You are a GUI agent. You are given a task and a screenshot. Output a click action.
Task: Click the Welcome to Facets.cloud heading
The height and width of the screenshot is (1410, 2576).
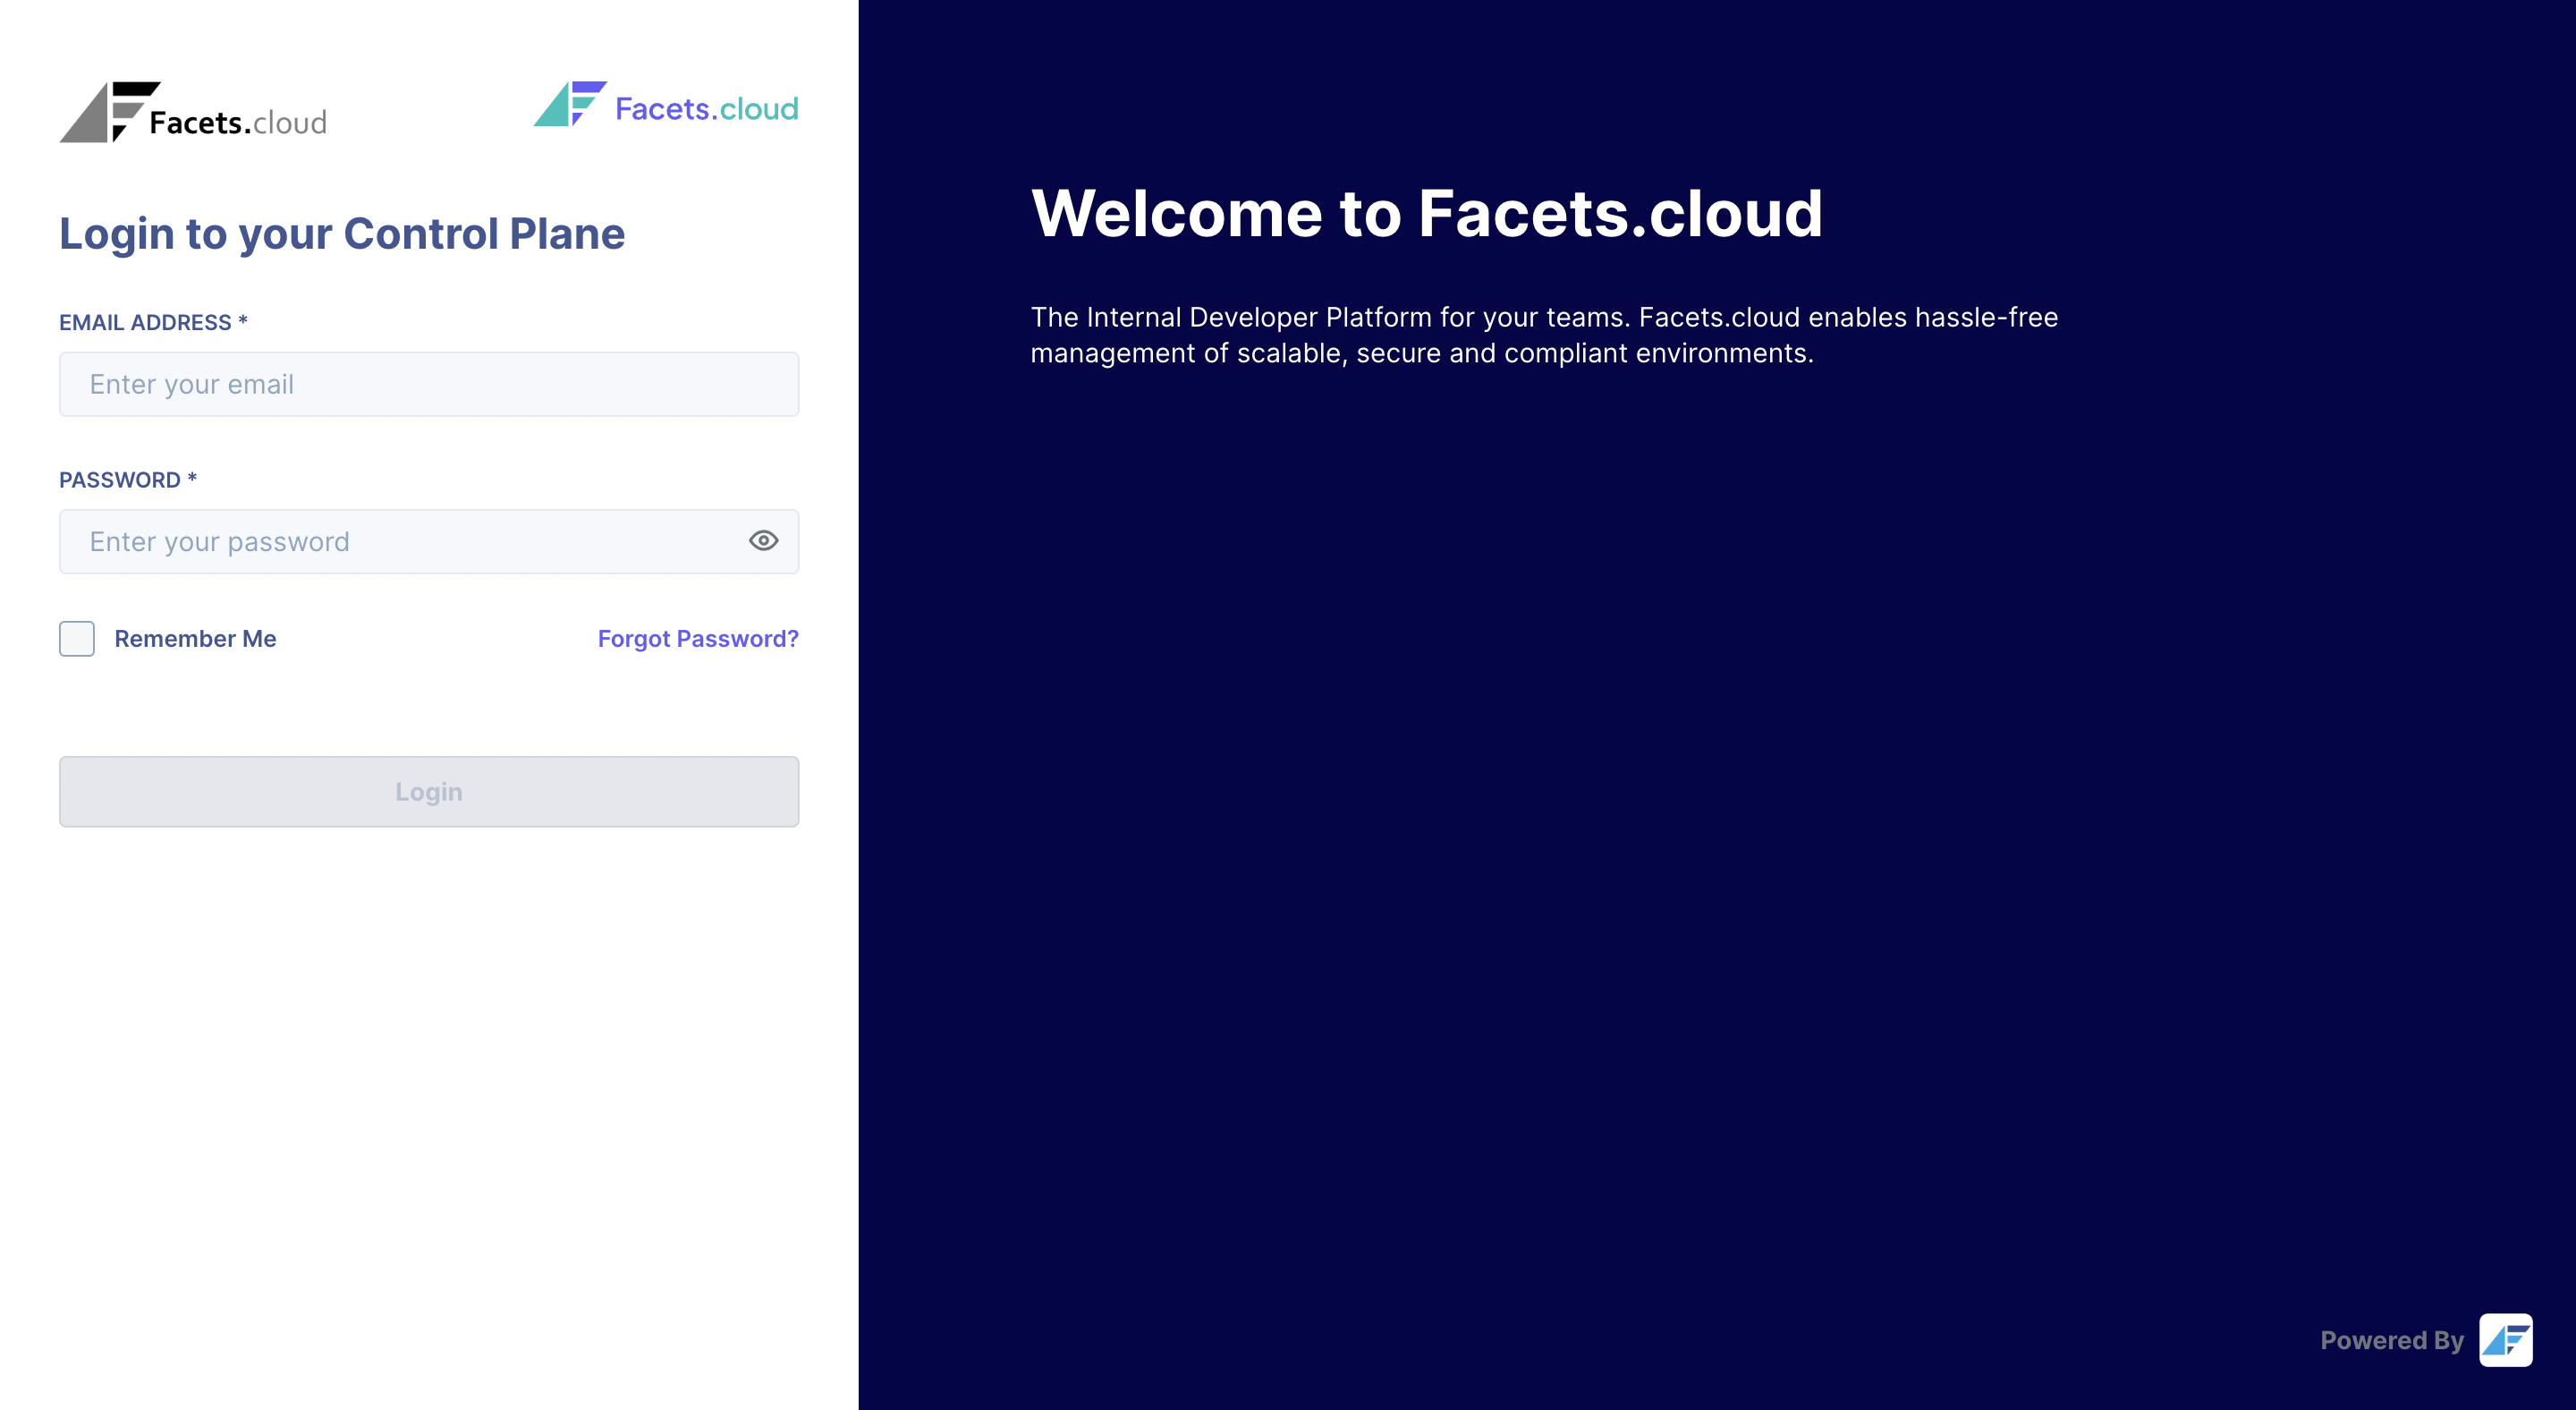pyautogui.click(x=1426, y=213)
